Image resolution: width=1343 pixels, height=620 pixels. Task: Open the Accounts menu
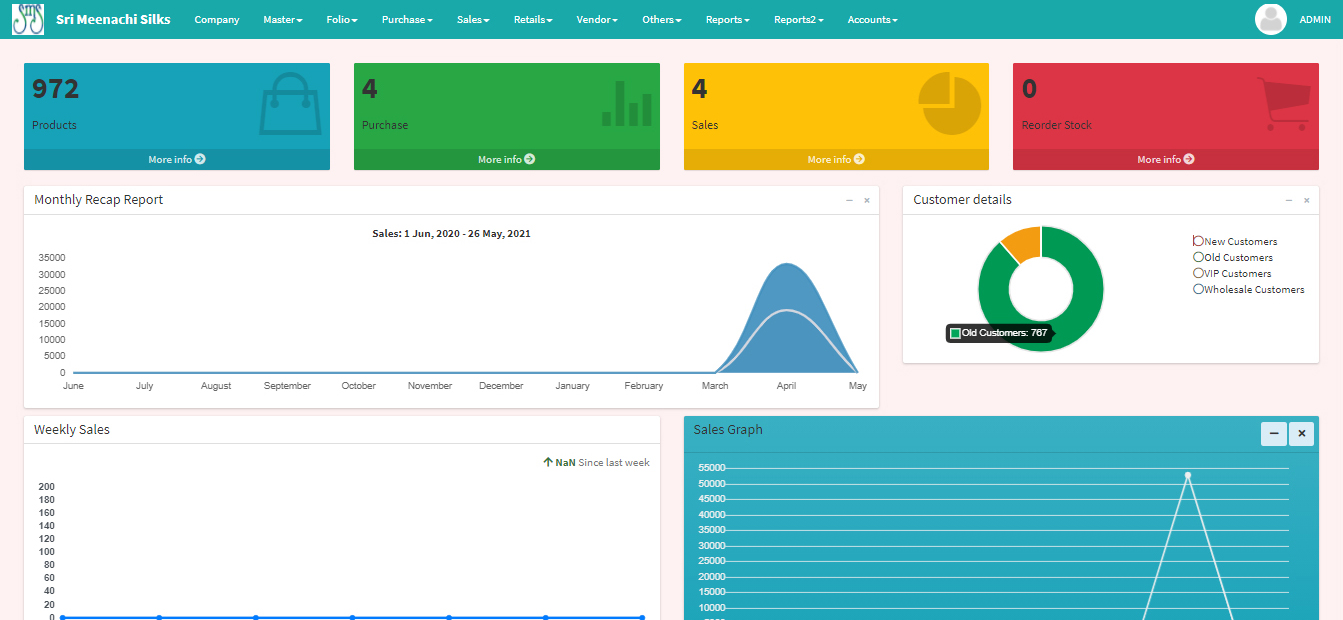(x=873, y=20)
